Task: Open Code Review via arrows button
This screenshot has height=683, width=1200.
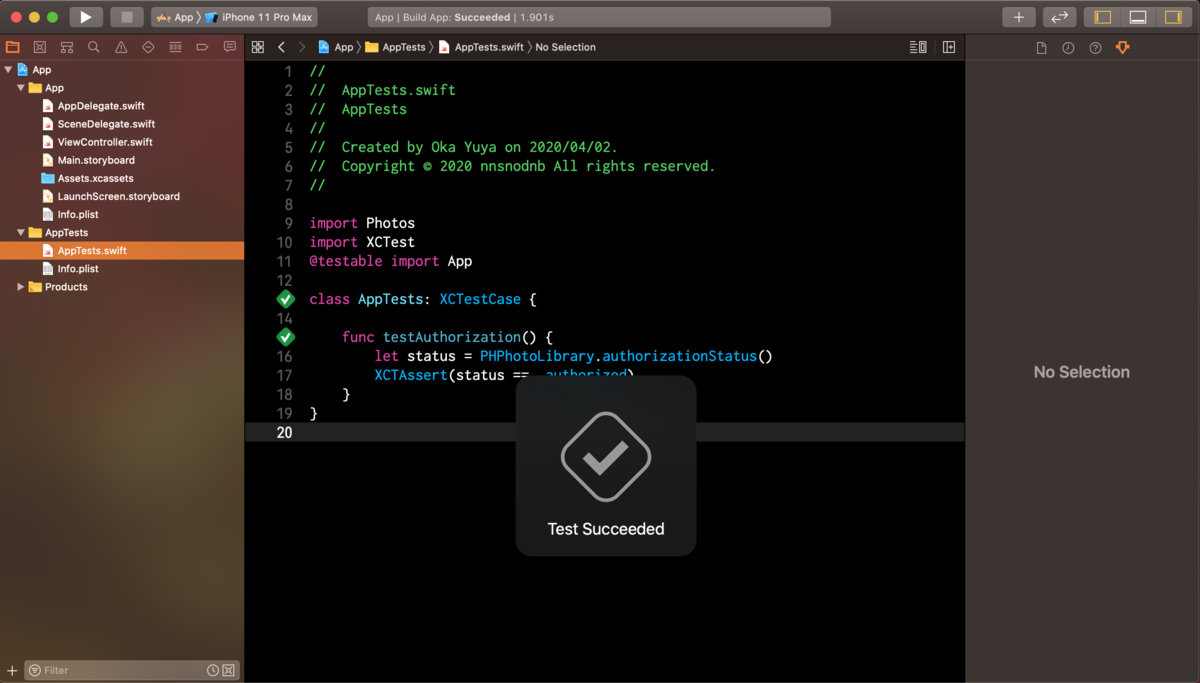Action: tap(1059, 17)
